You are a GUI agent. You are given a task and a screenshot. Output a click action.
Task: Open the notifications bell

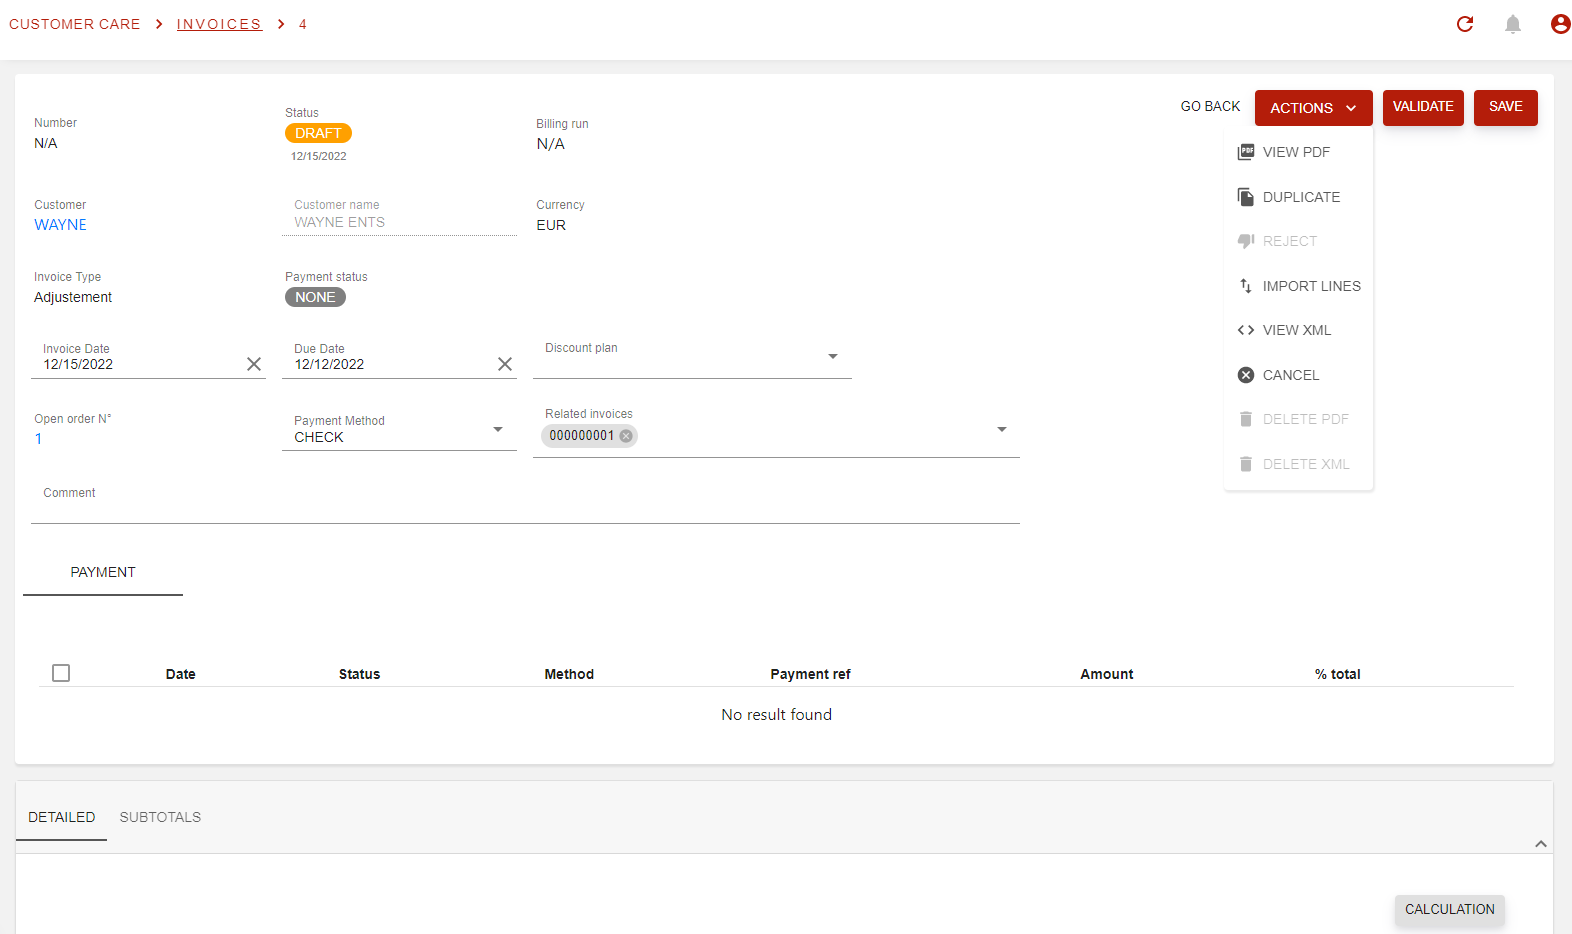pos(1513,24)
